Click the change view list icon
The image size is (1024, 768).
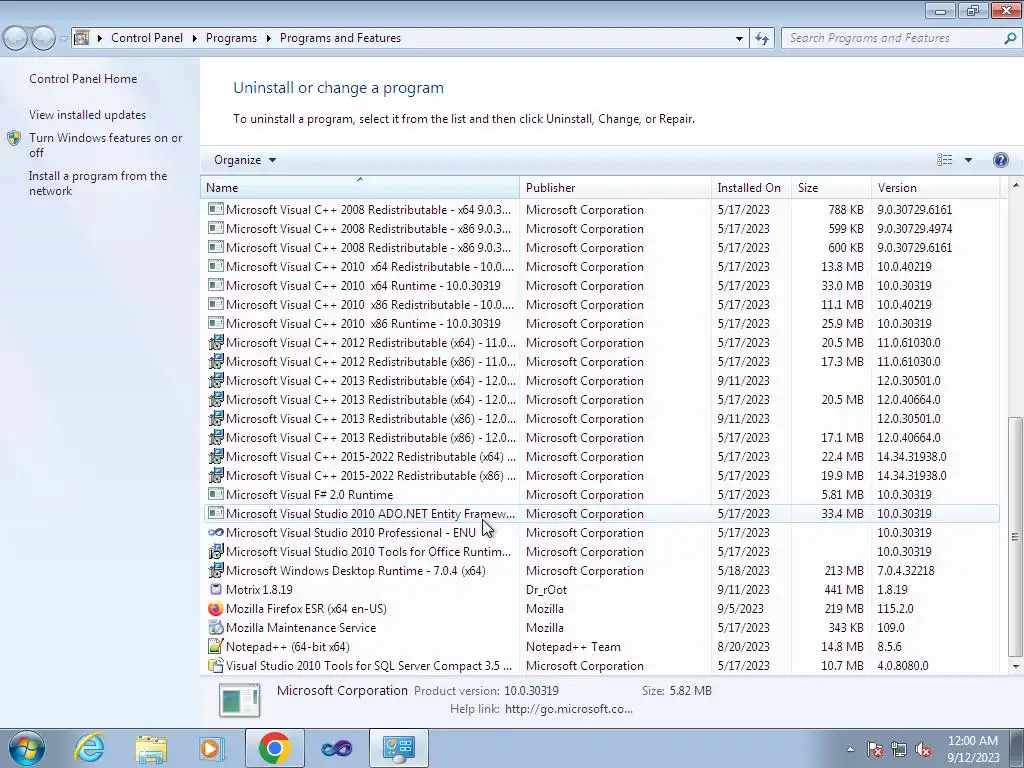[x=944, y=160]
